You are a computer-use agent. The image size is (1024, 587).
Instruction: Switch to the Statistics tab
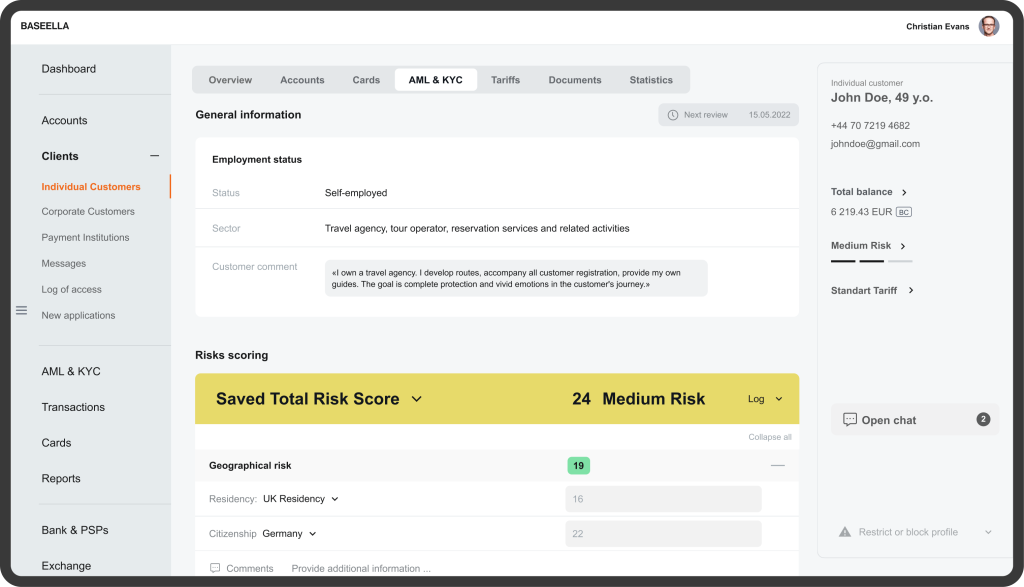point(651,79)
